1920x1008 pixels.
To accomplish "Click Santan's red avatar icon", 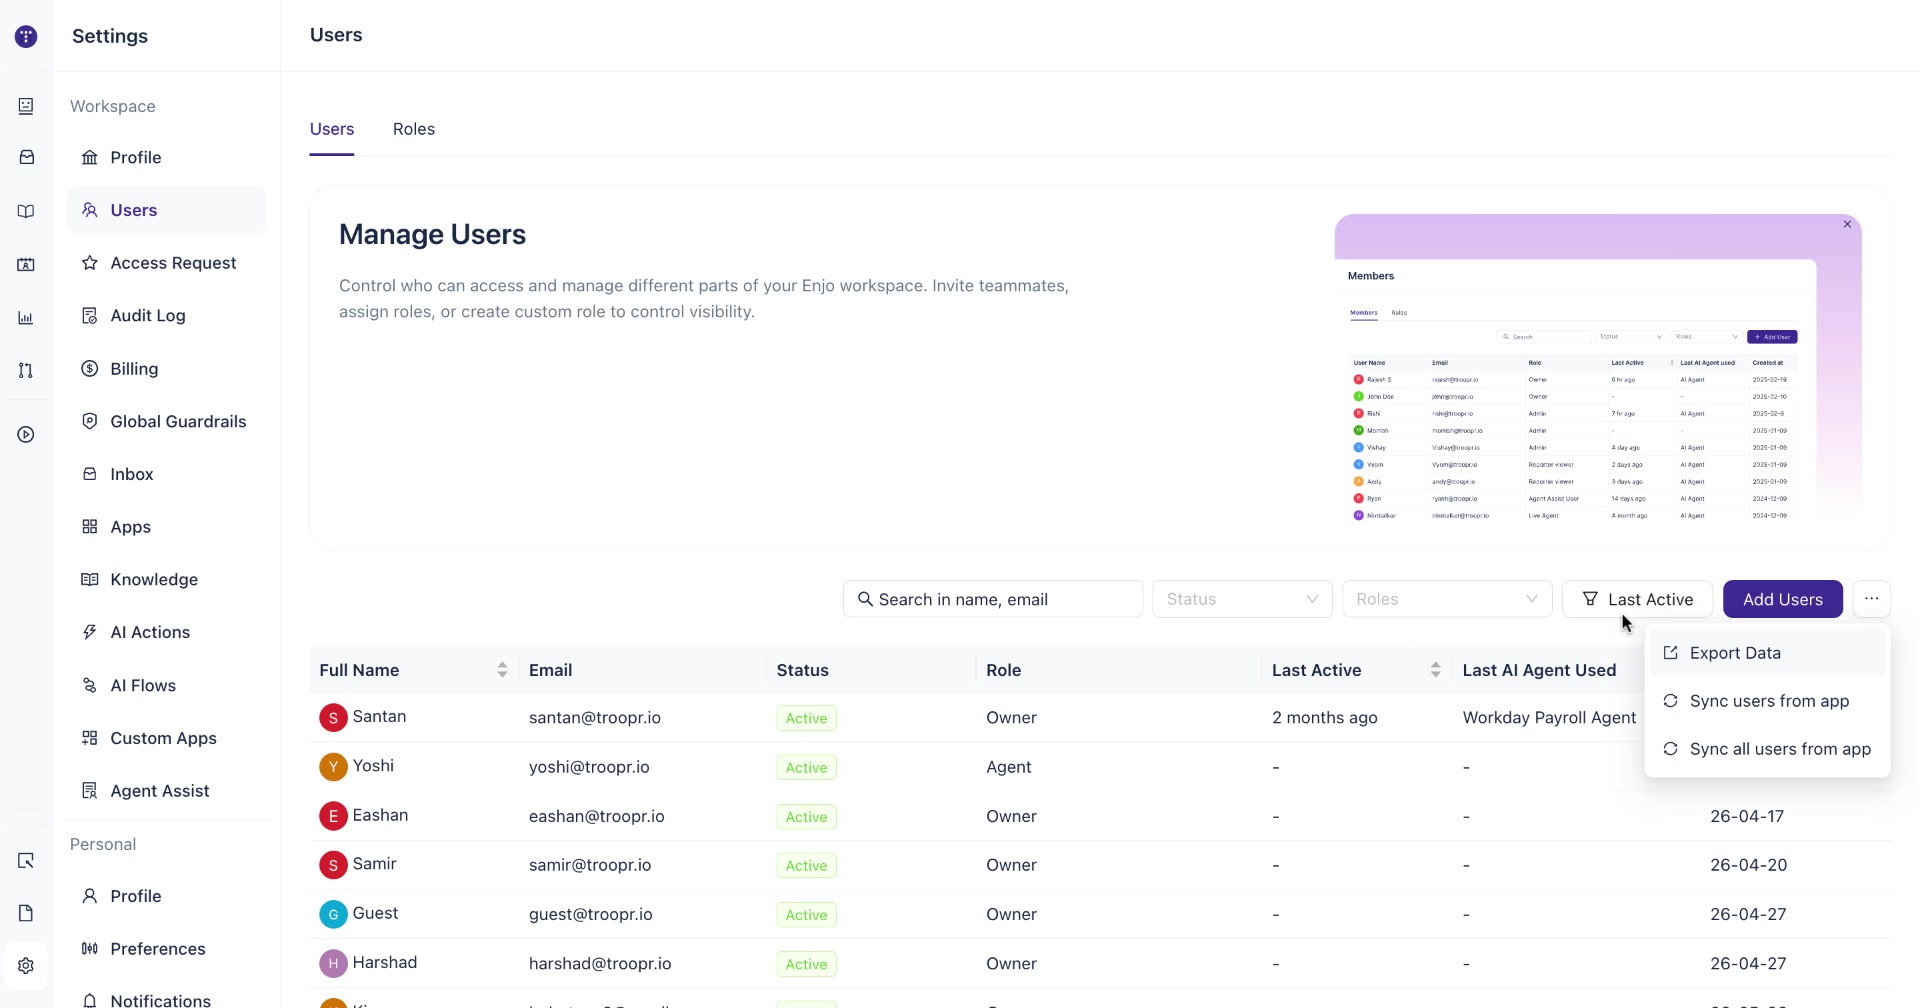I will click(333, 718).
